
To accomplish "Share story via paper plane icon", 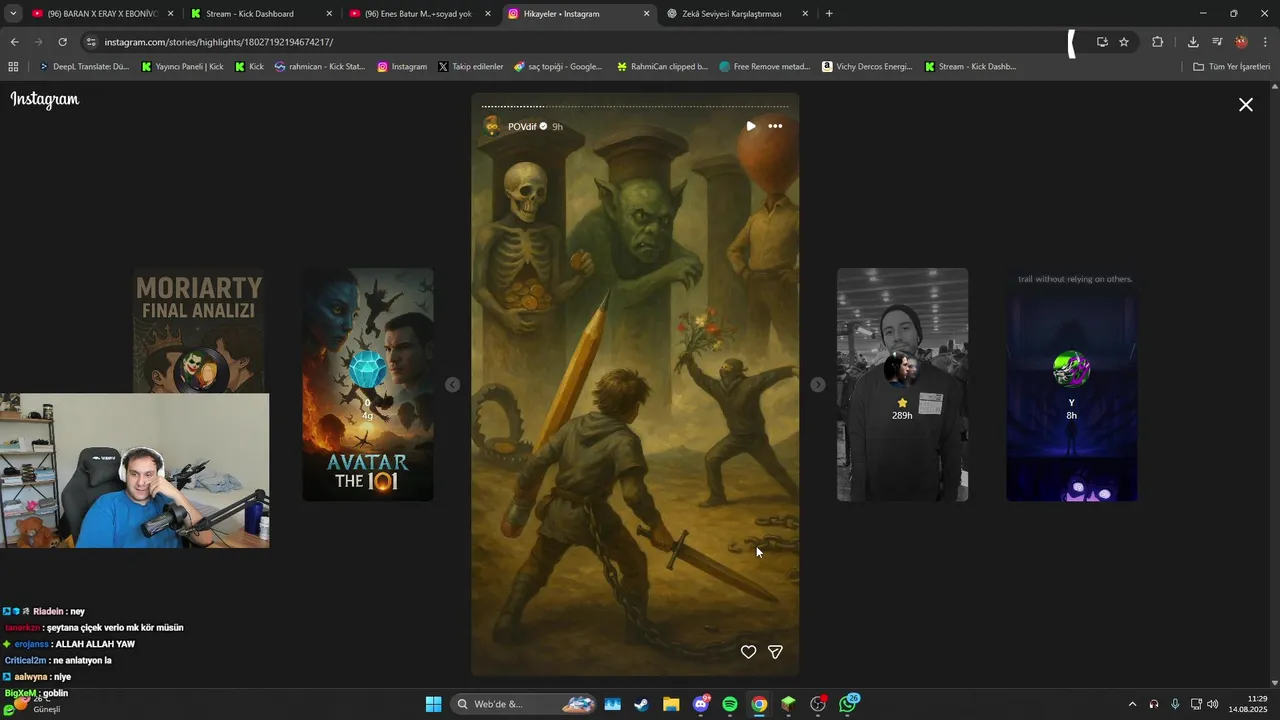I will click(x=775, y=652).
